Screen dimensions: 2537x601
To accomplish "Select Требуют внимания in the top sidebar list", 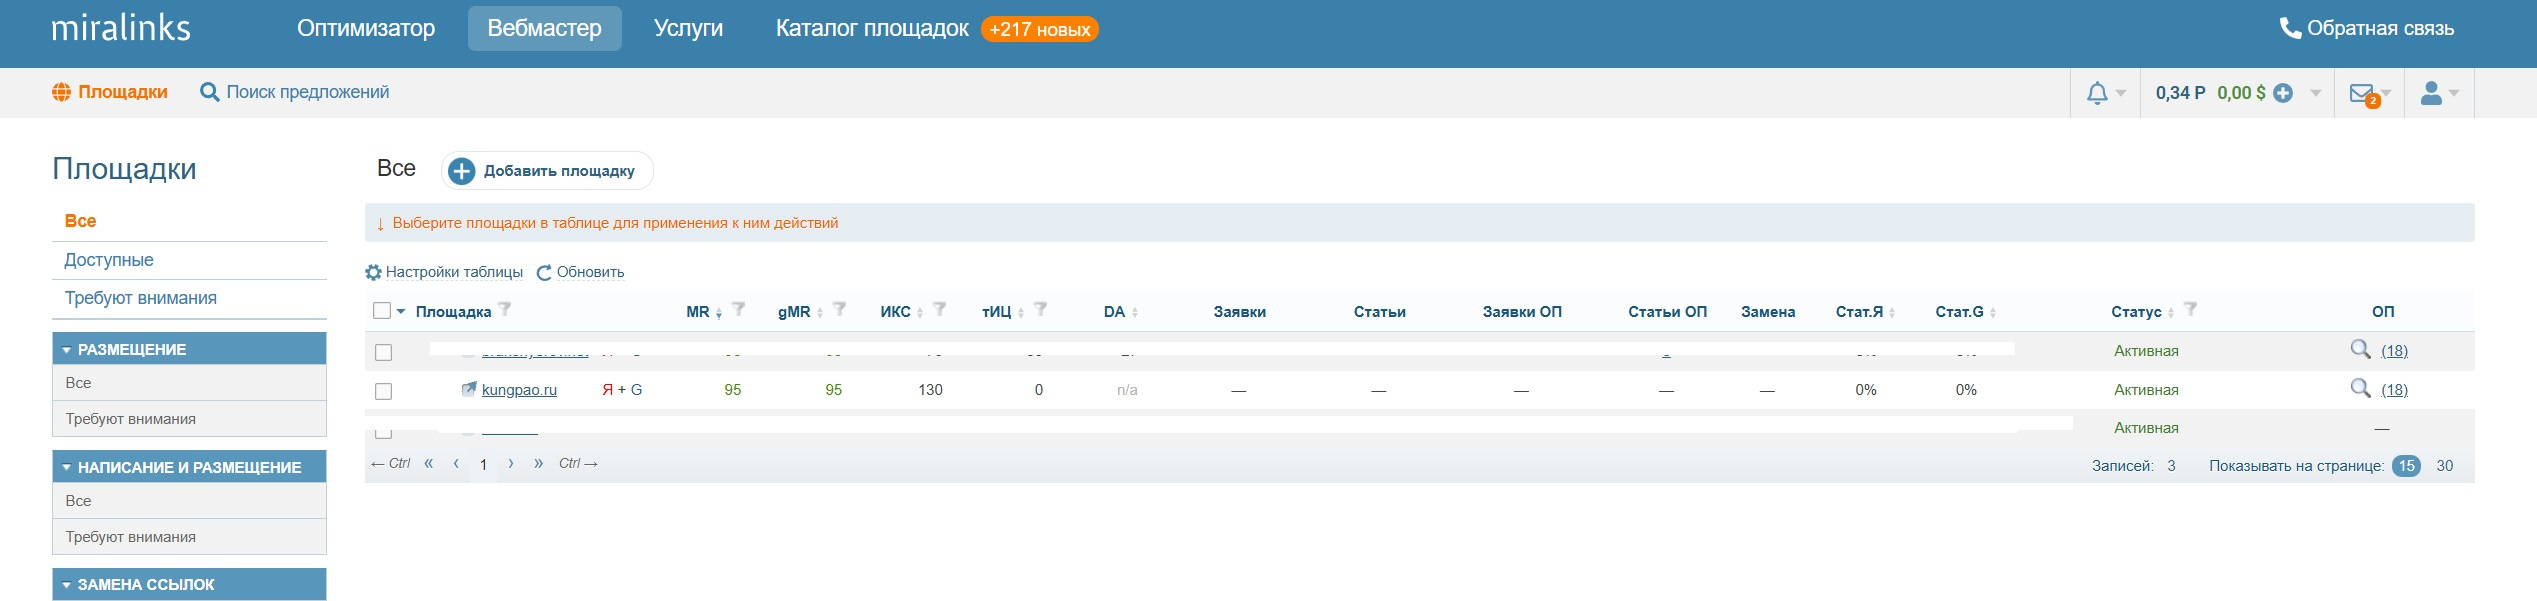I will [x=141, y=298].
